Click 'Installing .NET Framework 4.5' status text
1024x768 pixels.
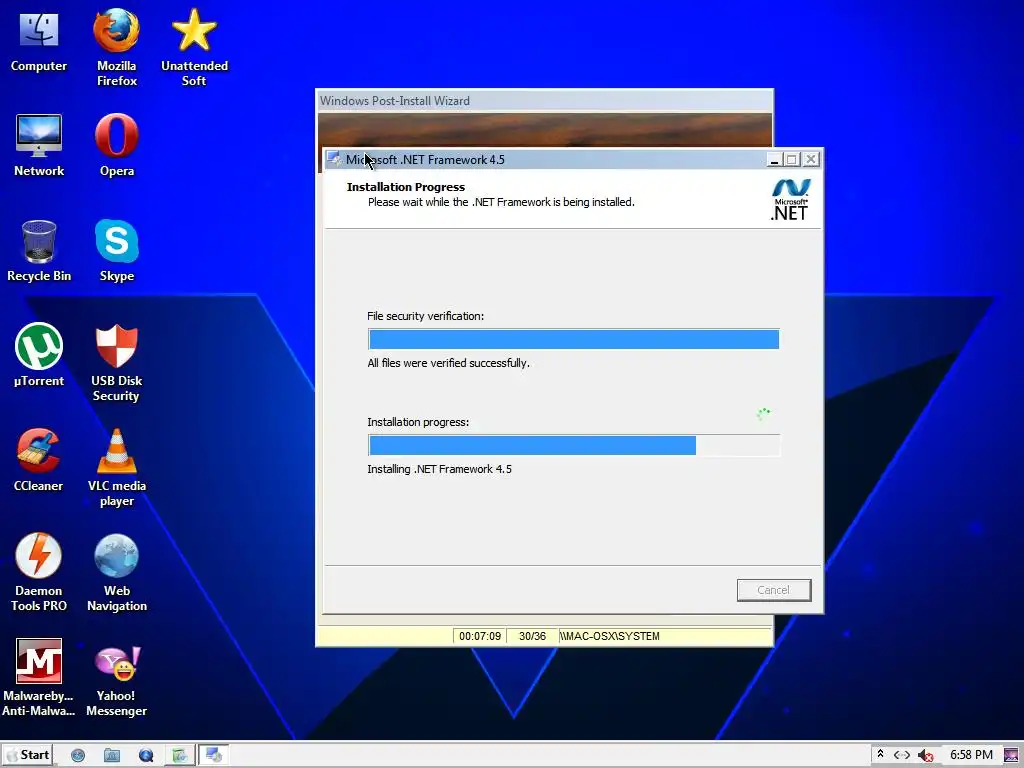[440, 469]
